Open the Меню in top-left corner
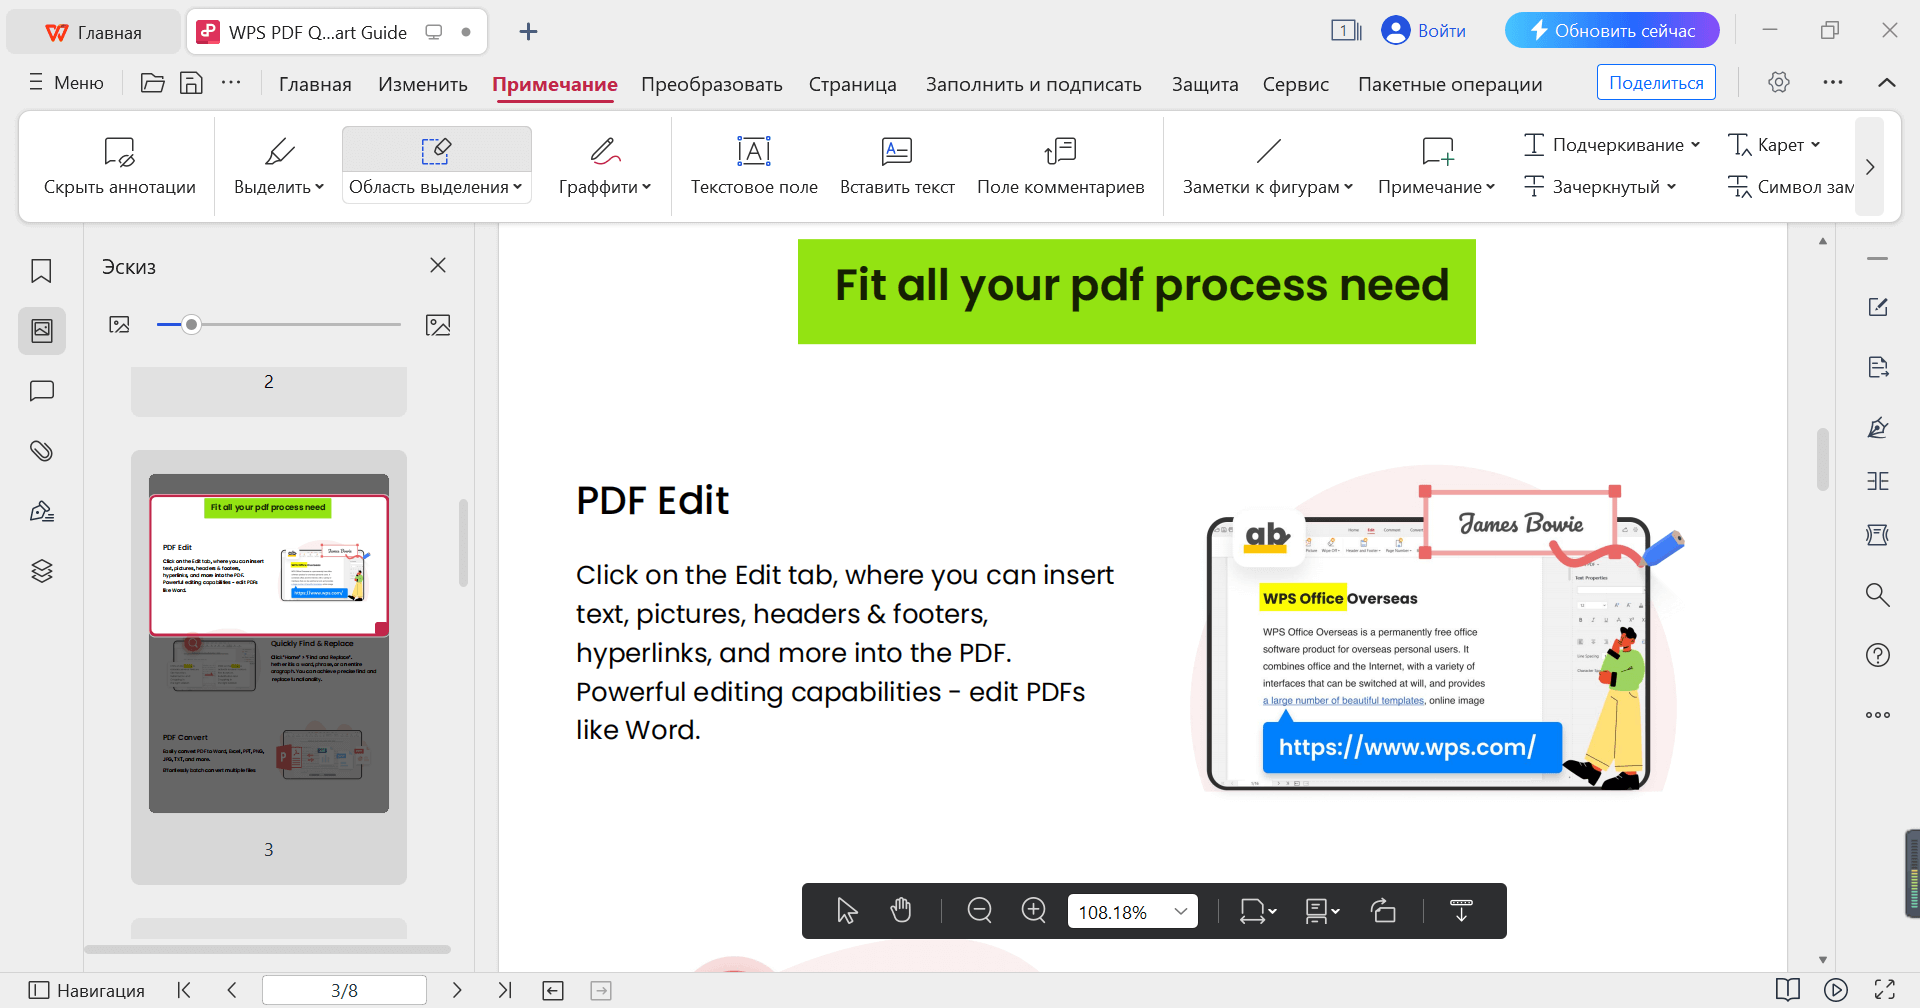 (65, 83)
